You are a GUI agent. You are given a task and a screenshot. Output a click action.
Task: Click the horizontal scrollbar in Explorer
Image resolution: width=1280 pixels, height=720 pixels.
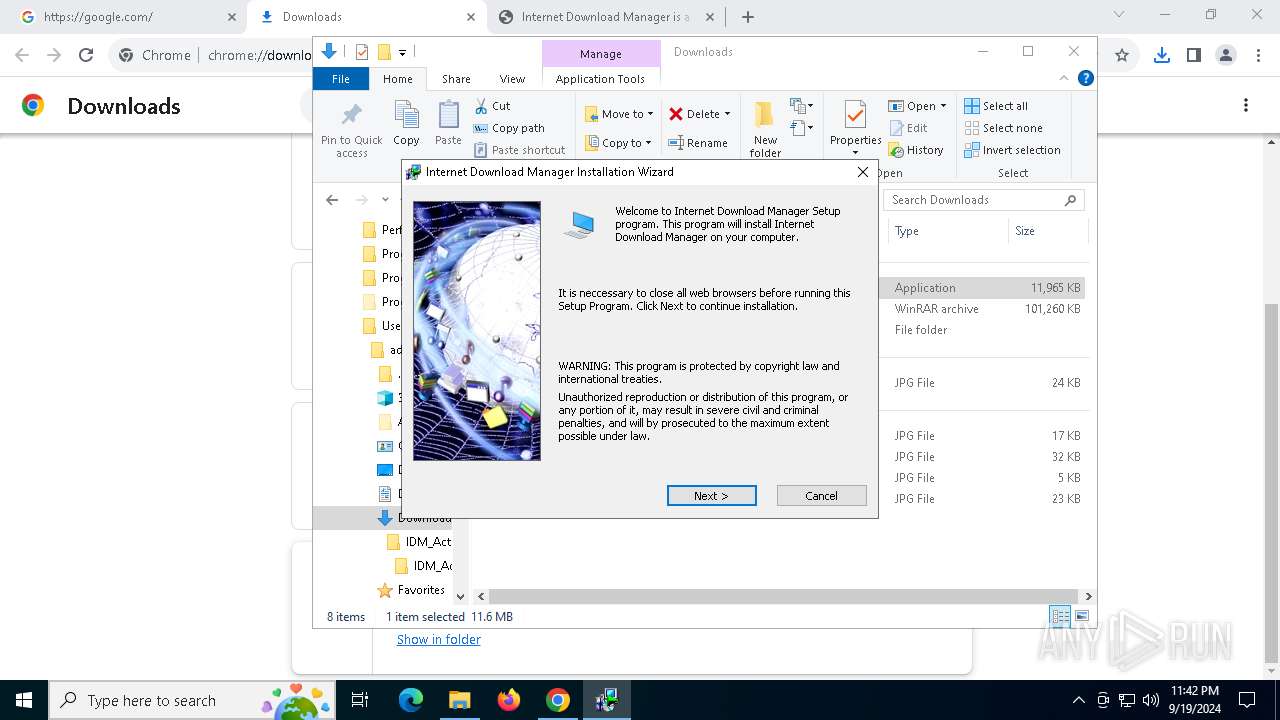(x=785, y=596)
